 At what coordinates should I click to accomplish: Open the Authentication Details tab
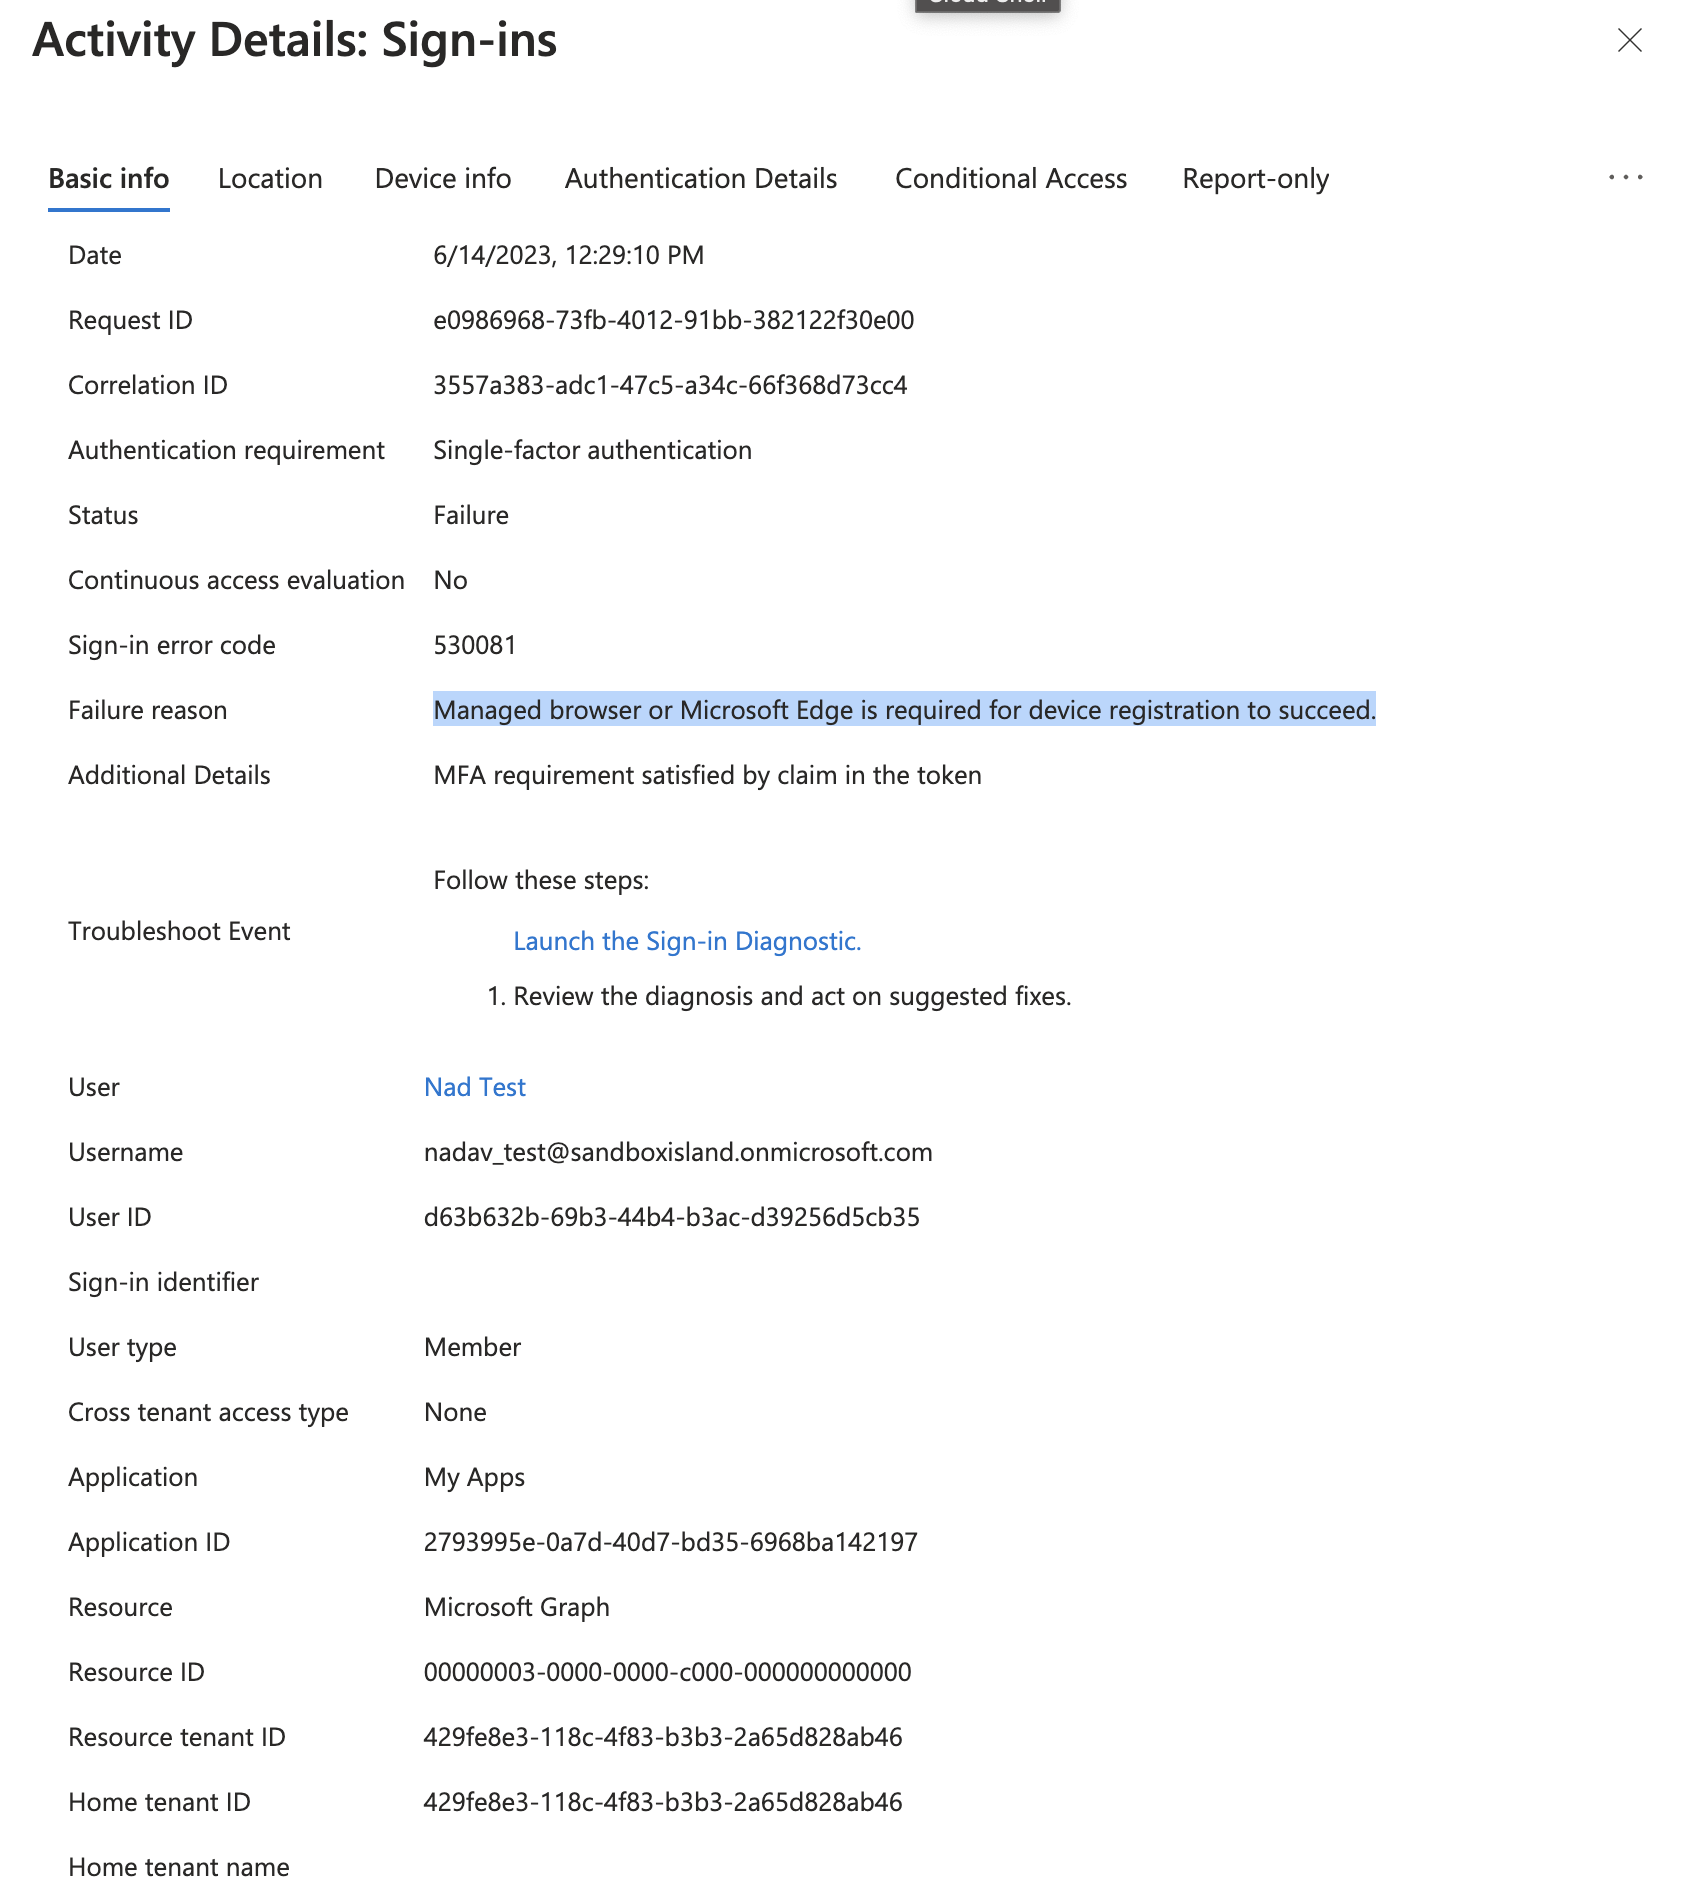coord(700,178)
